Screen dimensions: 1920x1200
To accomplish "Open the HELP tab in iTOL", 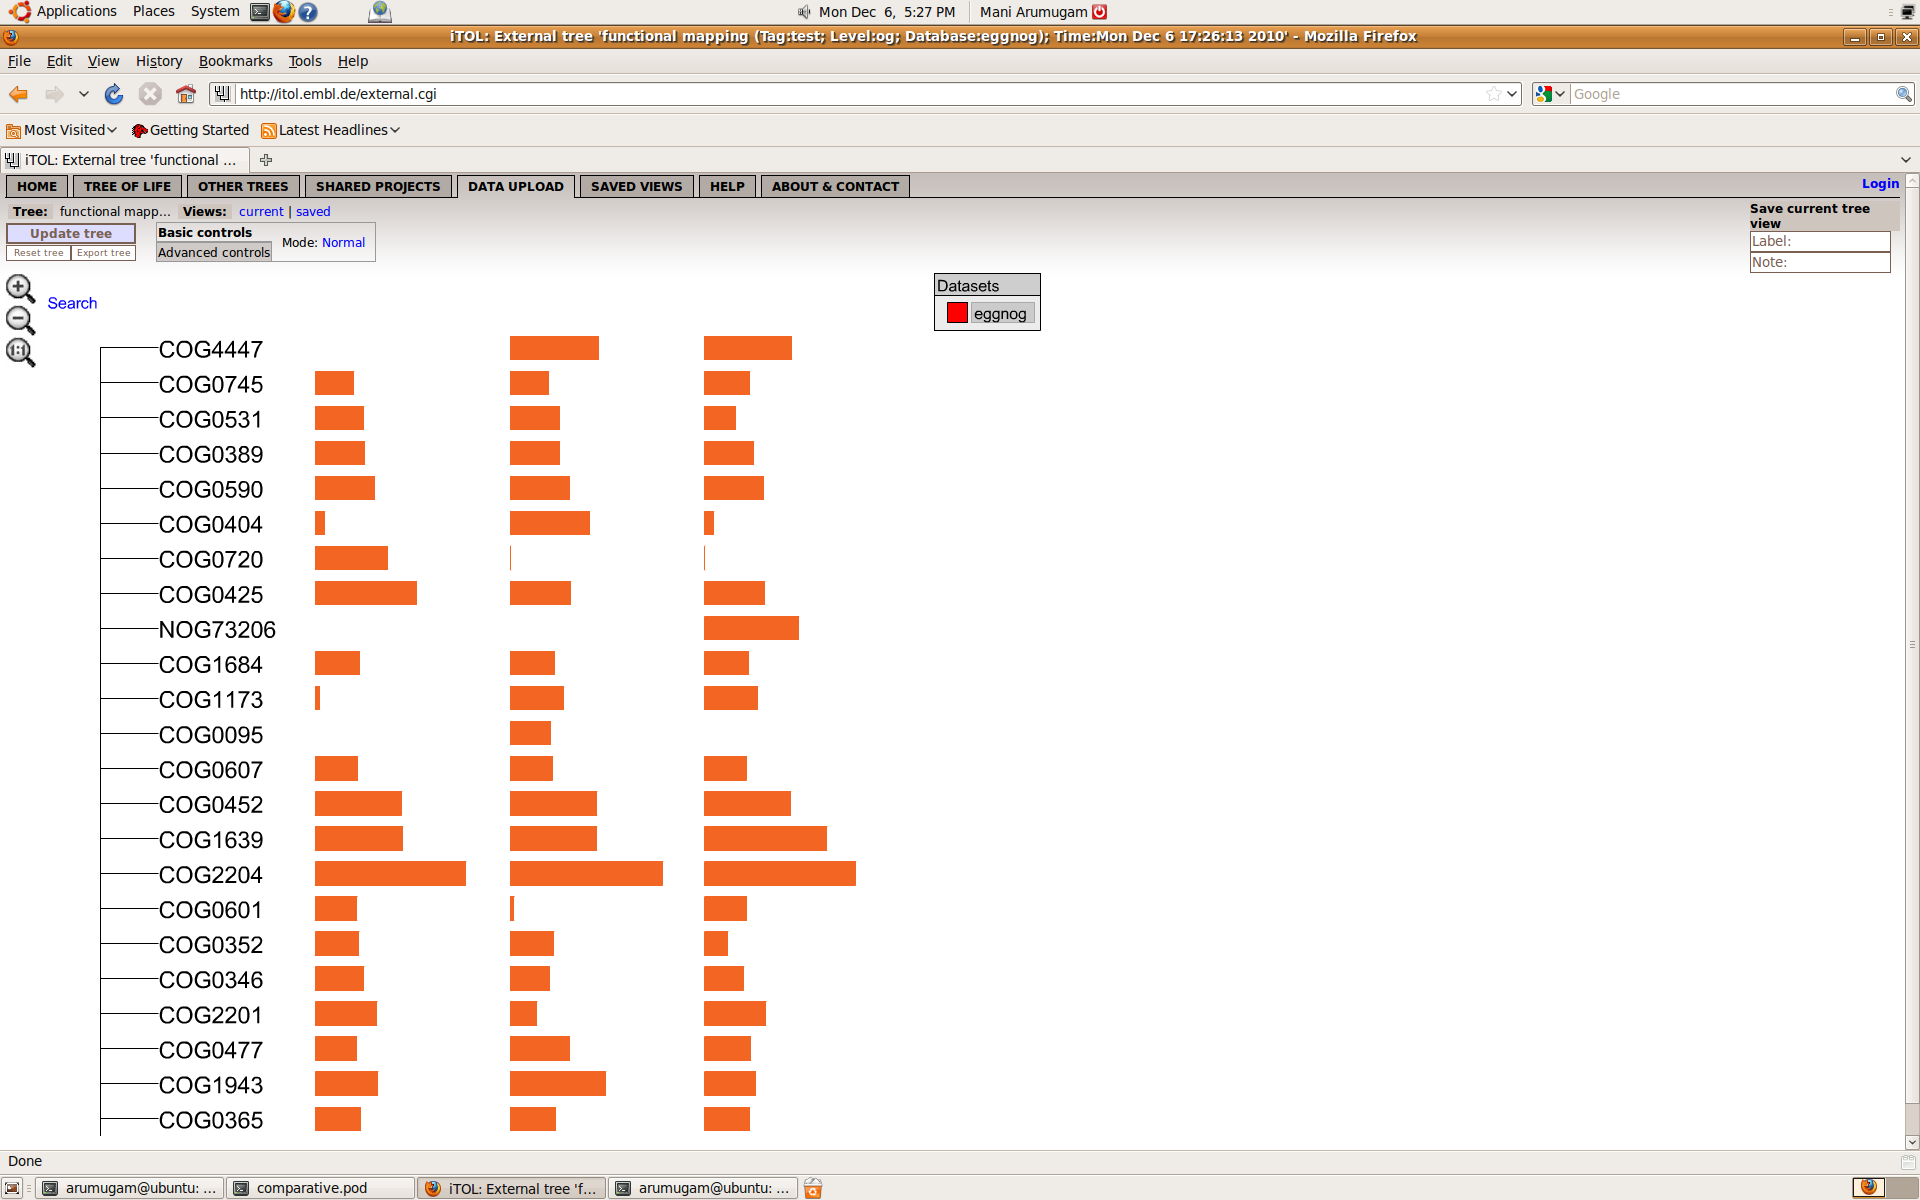I will (727, 186).
